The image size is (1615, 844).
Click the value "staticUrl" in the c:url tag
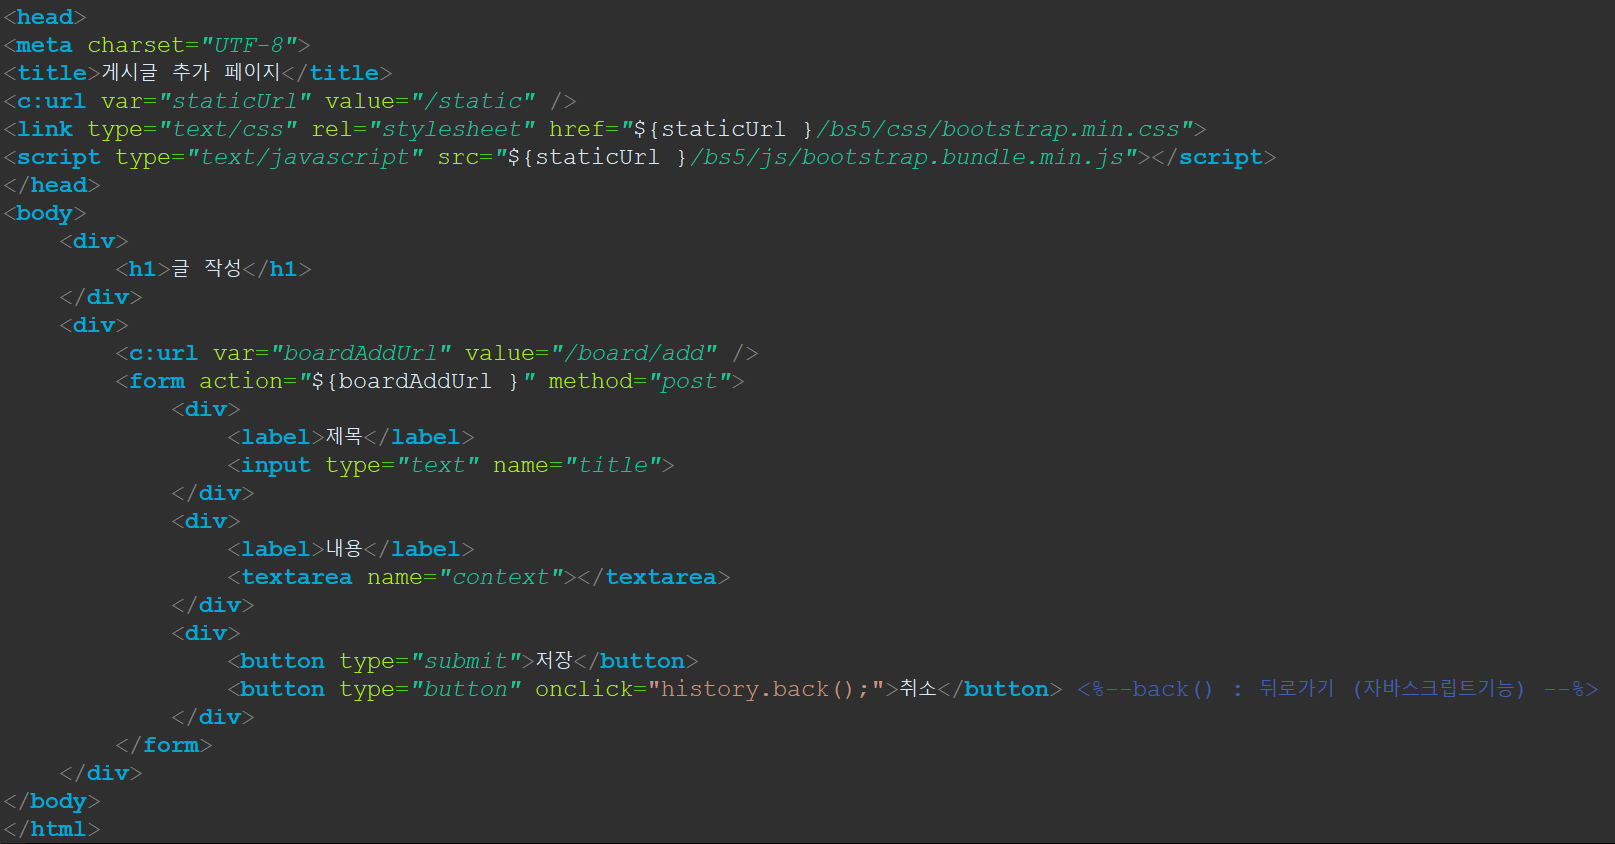pos(235,101)
